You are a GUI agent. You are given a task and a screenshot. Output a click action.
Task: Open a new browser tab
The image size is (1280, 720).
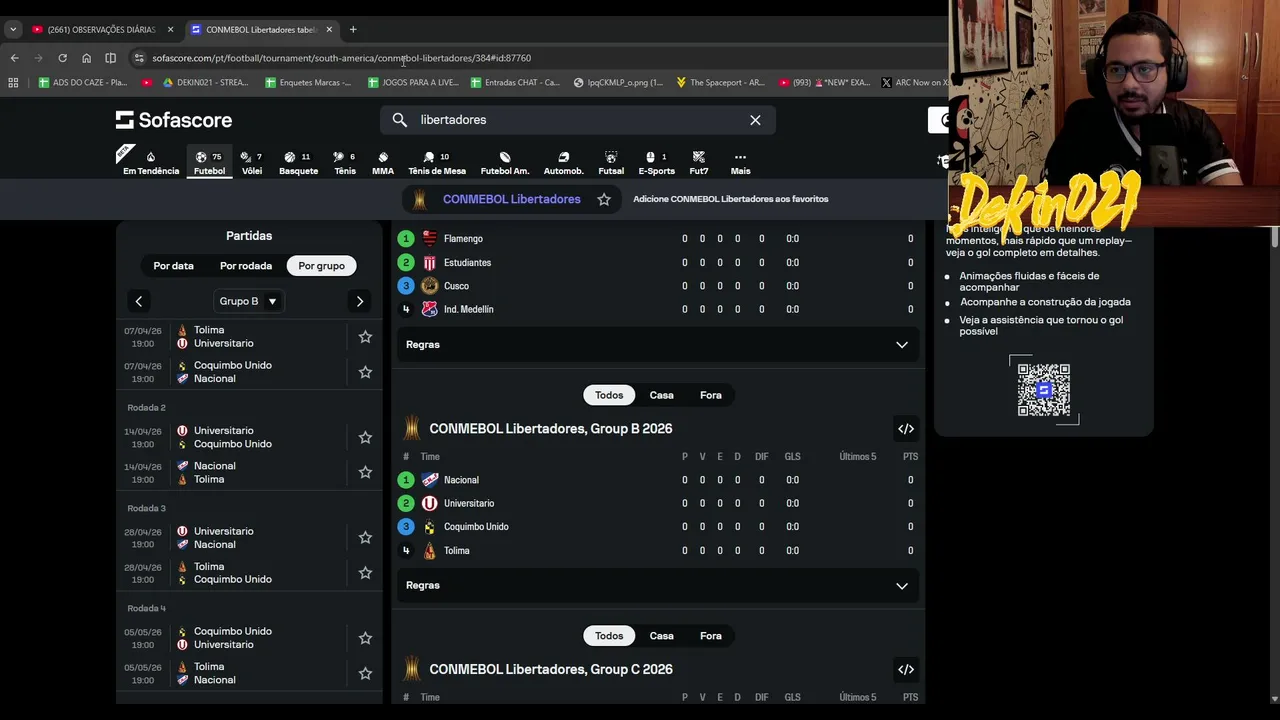coord(353,30)
